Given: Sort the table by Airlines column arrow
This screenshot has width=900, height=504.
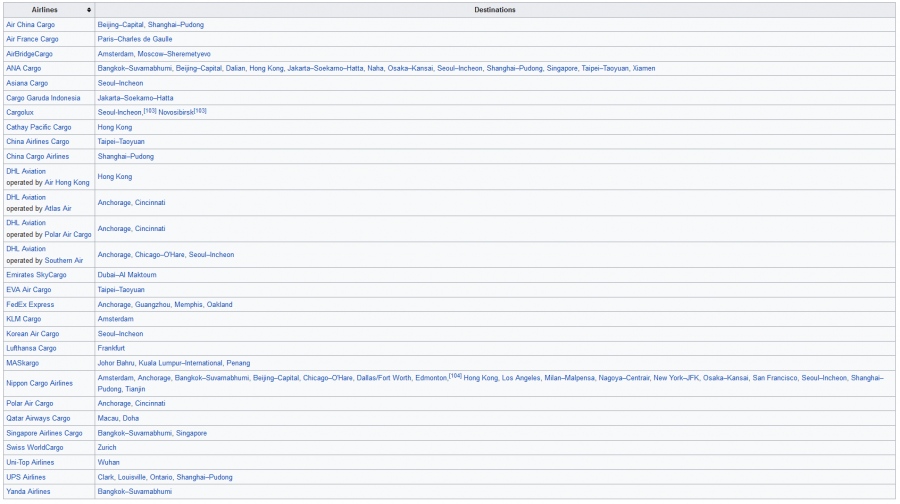Looking at the screenshot, I should [89, 10].
